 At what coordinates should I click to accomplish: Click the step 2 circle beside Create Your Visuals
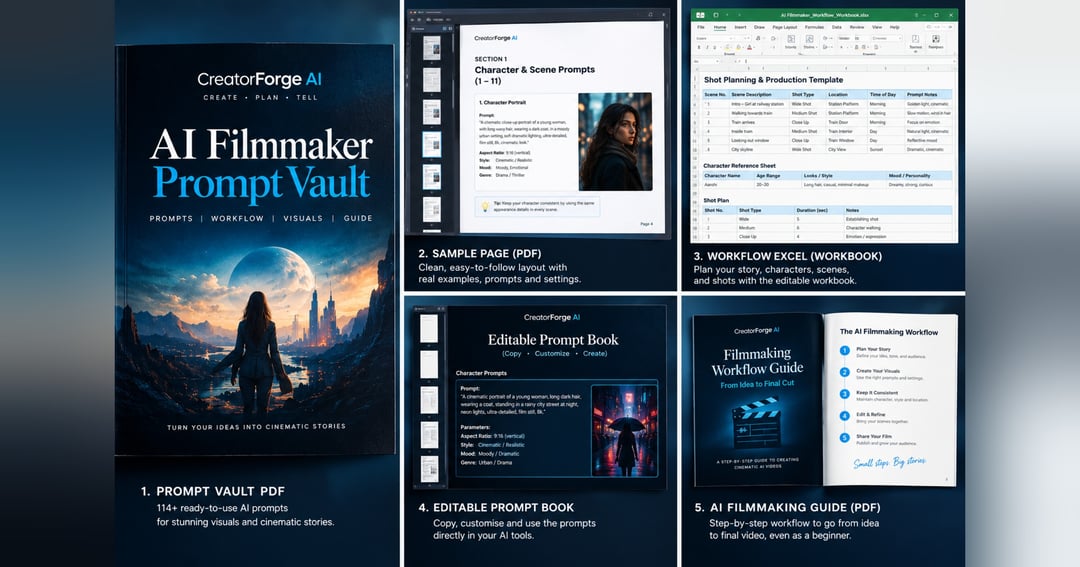pos(844,372)
